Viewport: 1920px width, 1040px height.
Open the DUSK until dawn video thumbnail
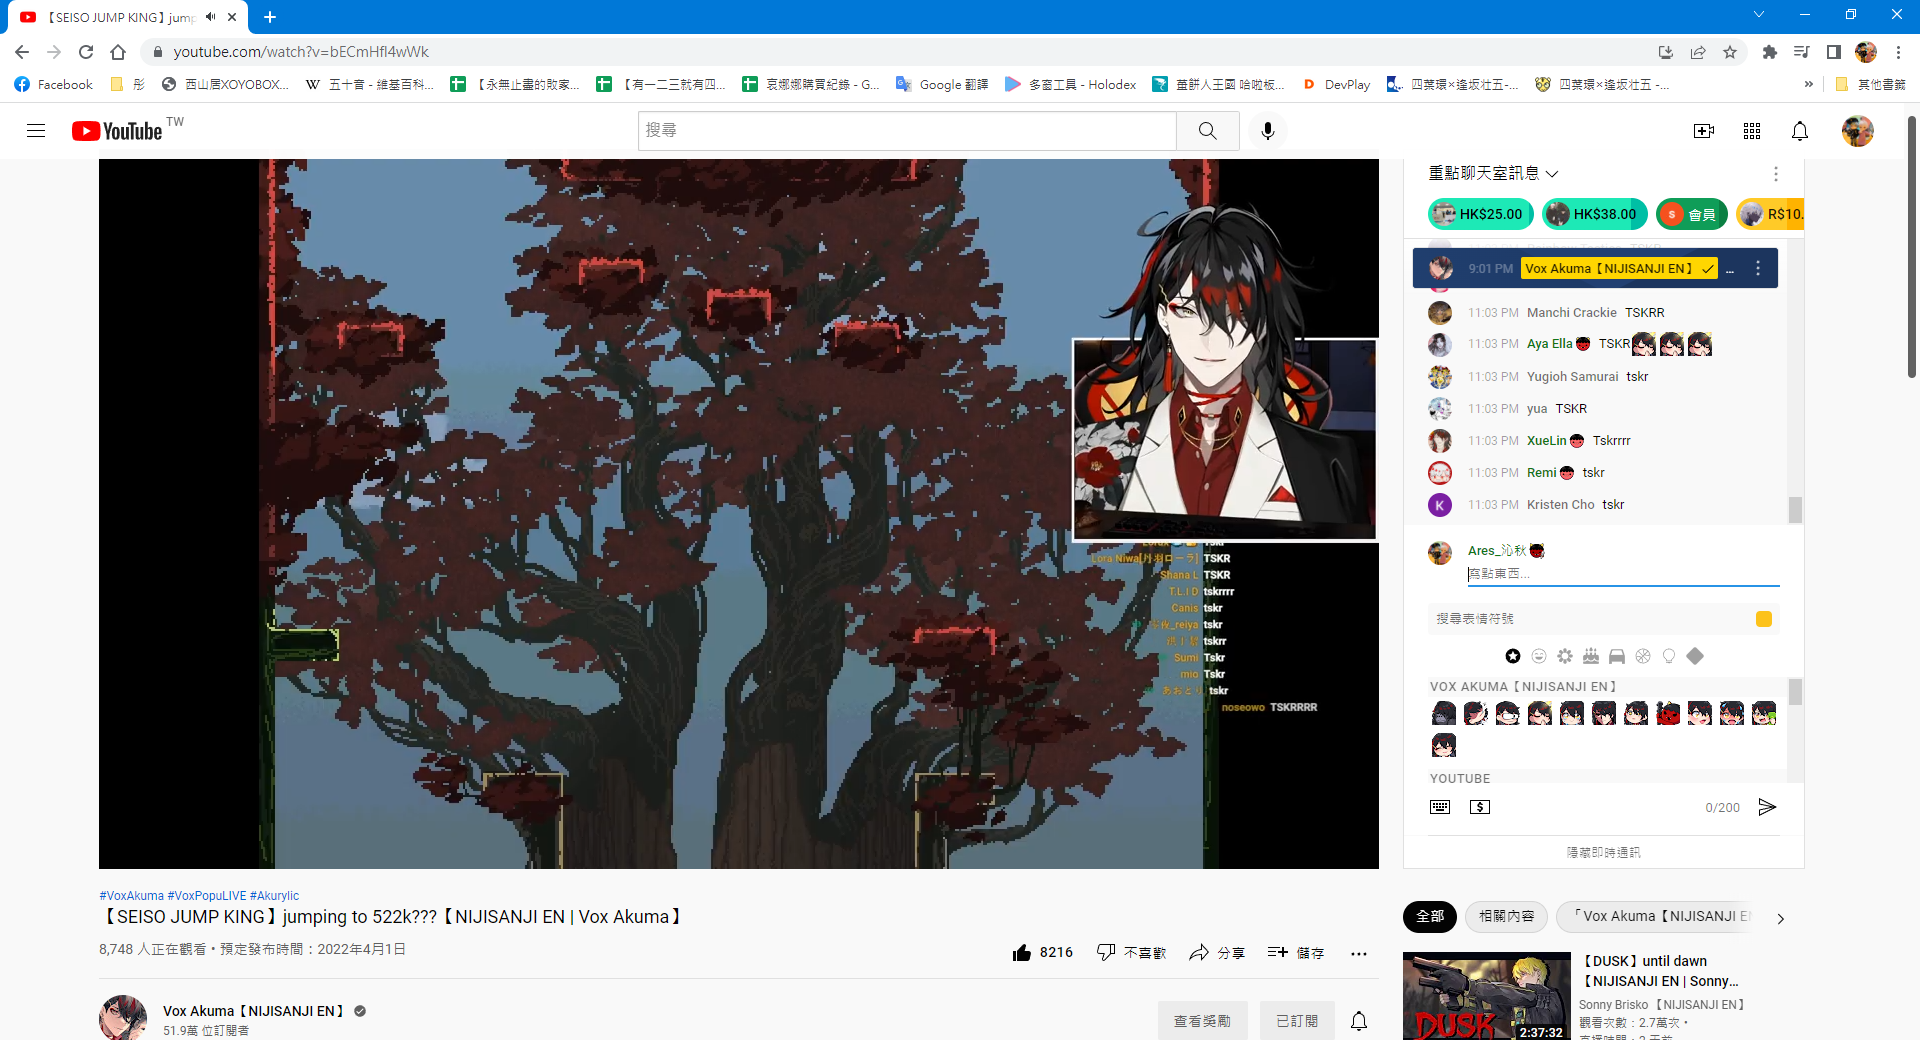click(x=1487, y=996)
